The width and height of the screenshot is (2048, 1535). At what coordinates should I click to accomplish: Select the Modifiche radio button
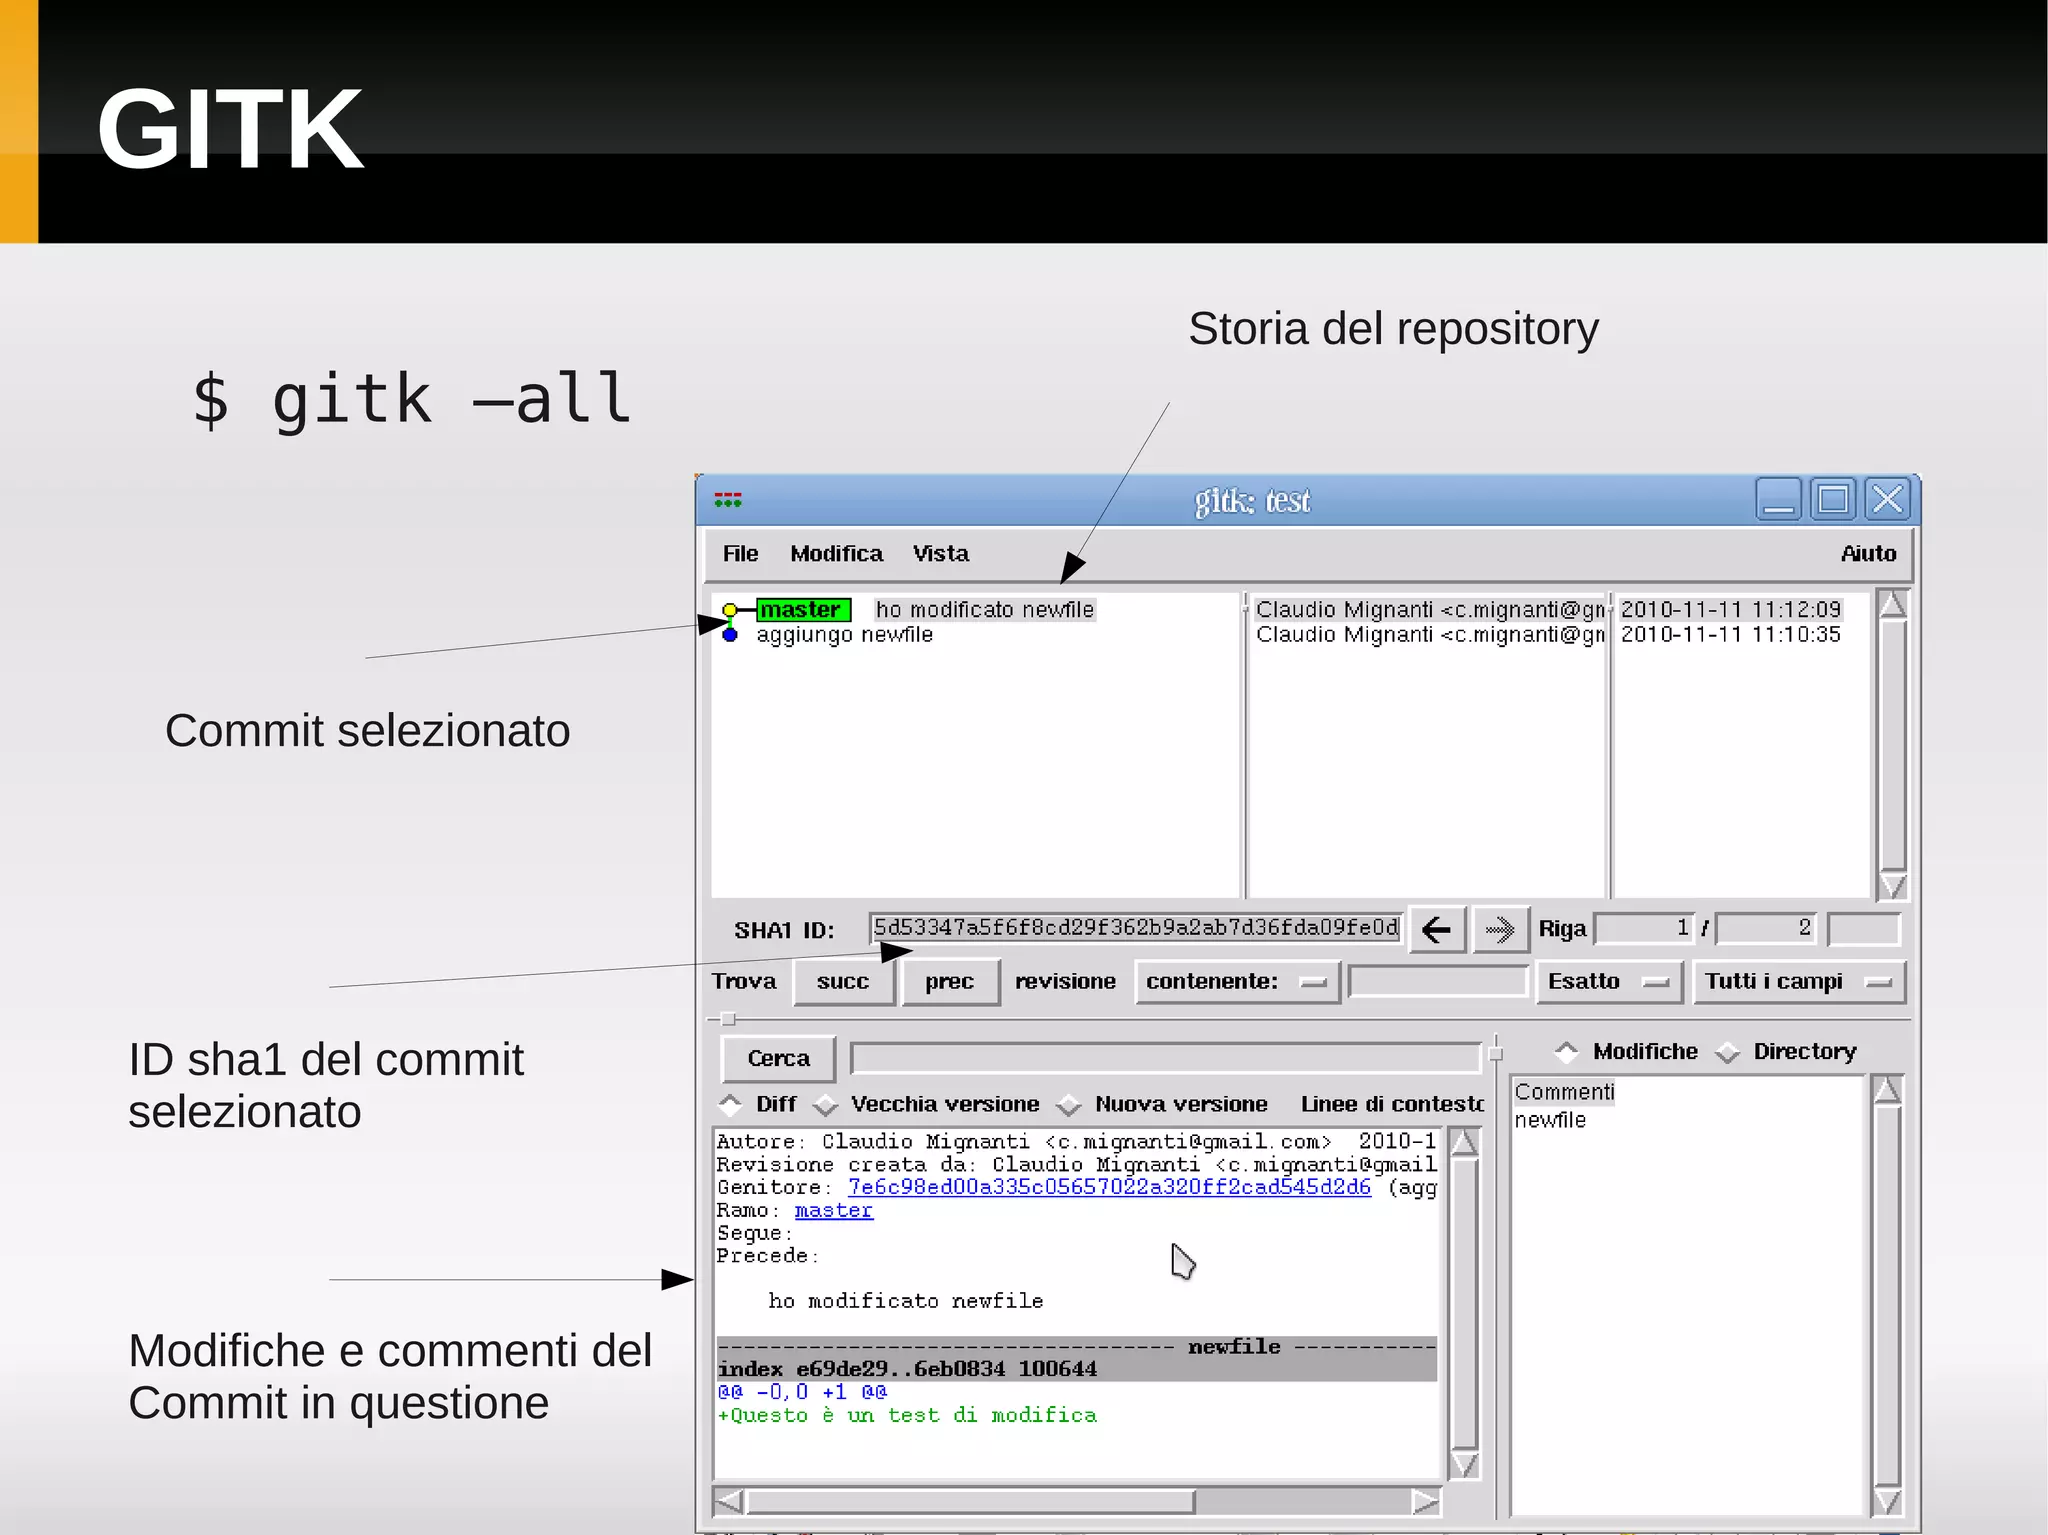(x=1627, y=1052)
